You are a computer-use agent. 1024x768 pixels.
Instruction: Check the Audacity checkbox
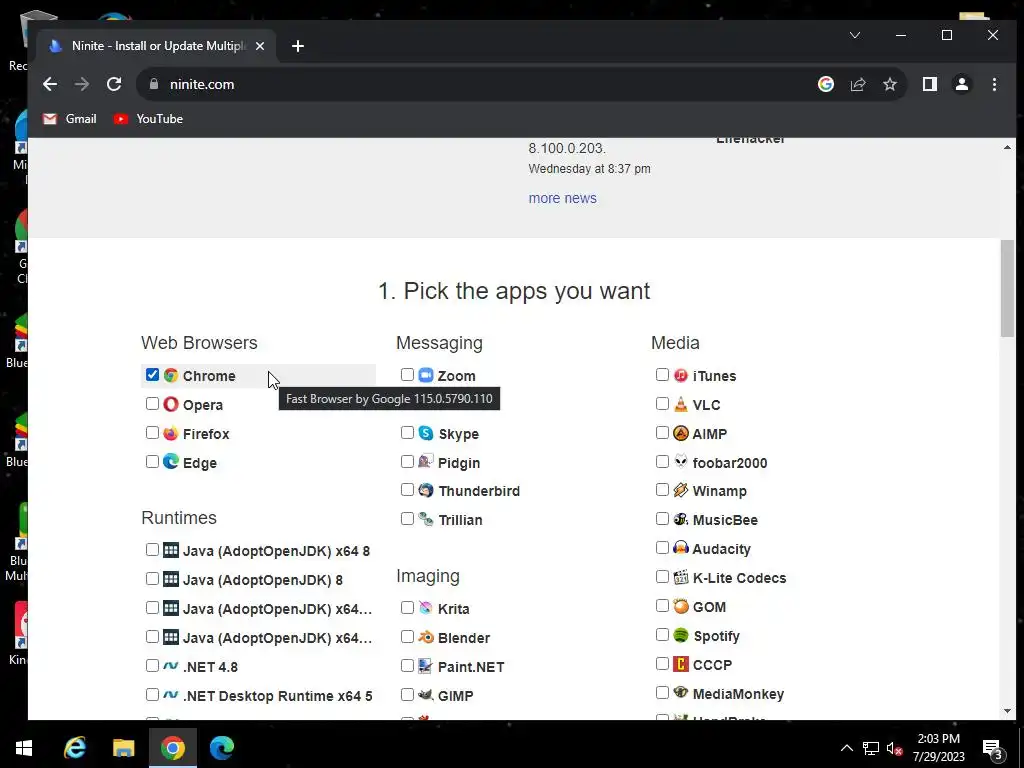(662, 547)
